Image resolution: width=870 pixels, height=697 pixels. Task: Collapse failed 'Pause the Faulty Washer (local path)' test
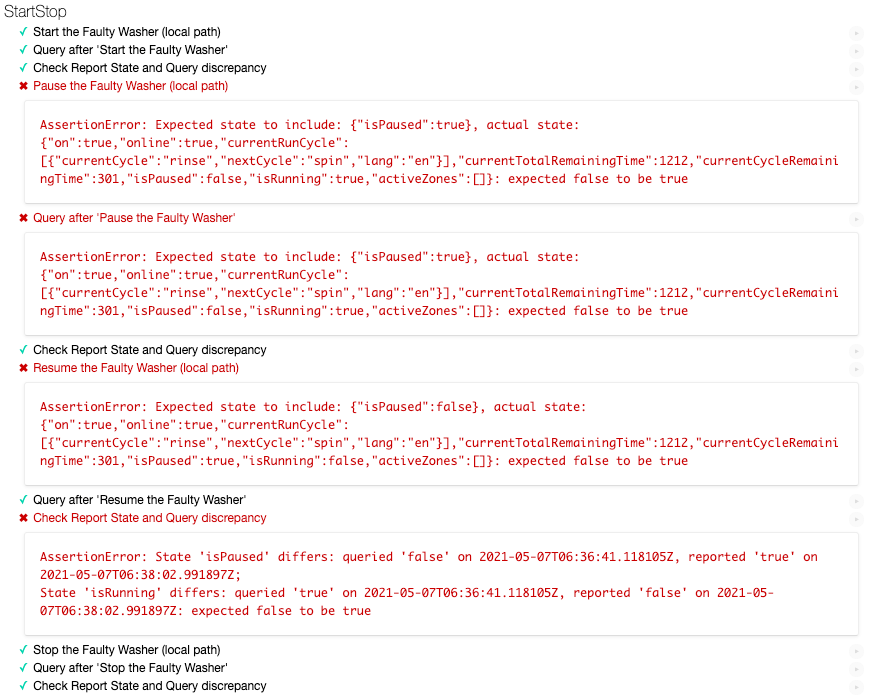click(130, 86)
